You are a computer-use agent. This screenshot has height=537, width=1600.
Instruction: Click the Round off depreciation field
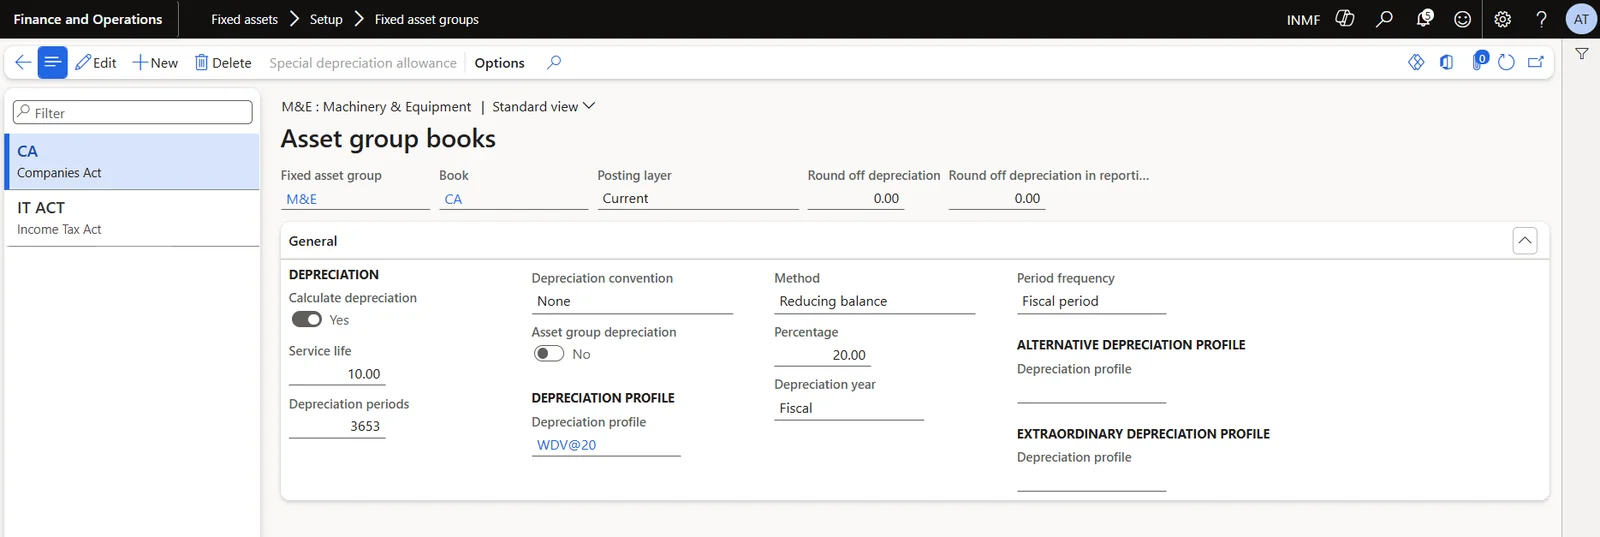pyautogui.click(x=855, y=199)
